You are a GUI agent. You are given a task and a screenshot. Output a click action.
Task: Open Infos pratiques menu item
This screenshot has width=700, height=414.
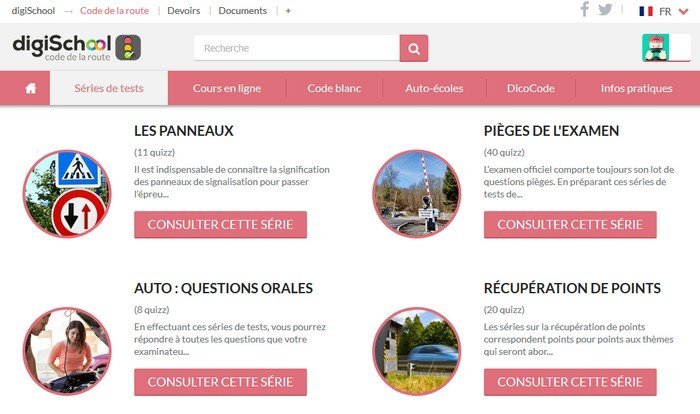[x=636, y=88]
